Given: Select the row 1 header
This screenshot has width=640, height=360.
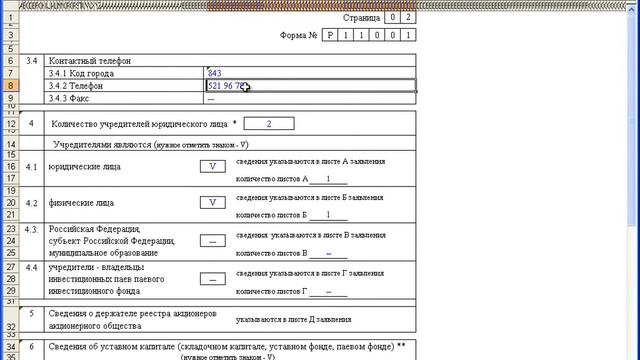Looking at the screenshot, I should pos(10,18).
